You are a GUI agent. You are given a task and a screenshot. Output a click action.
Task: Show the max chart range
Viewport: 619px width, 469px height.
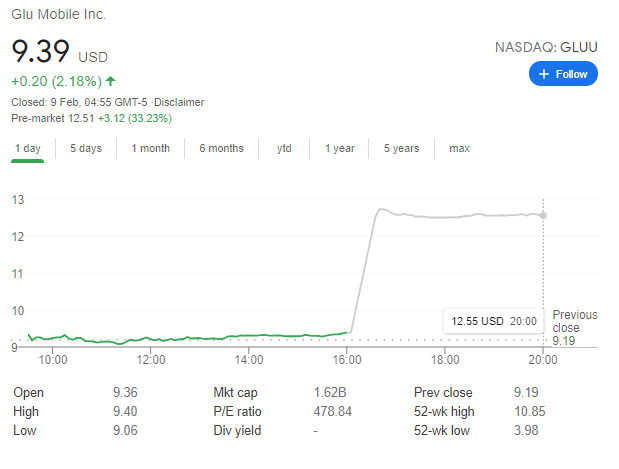(x=459, y=148)
